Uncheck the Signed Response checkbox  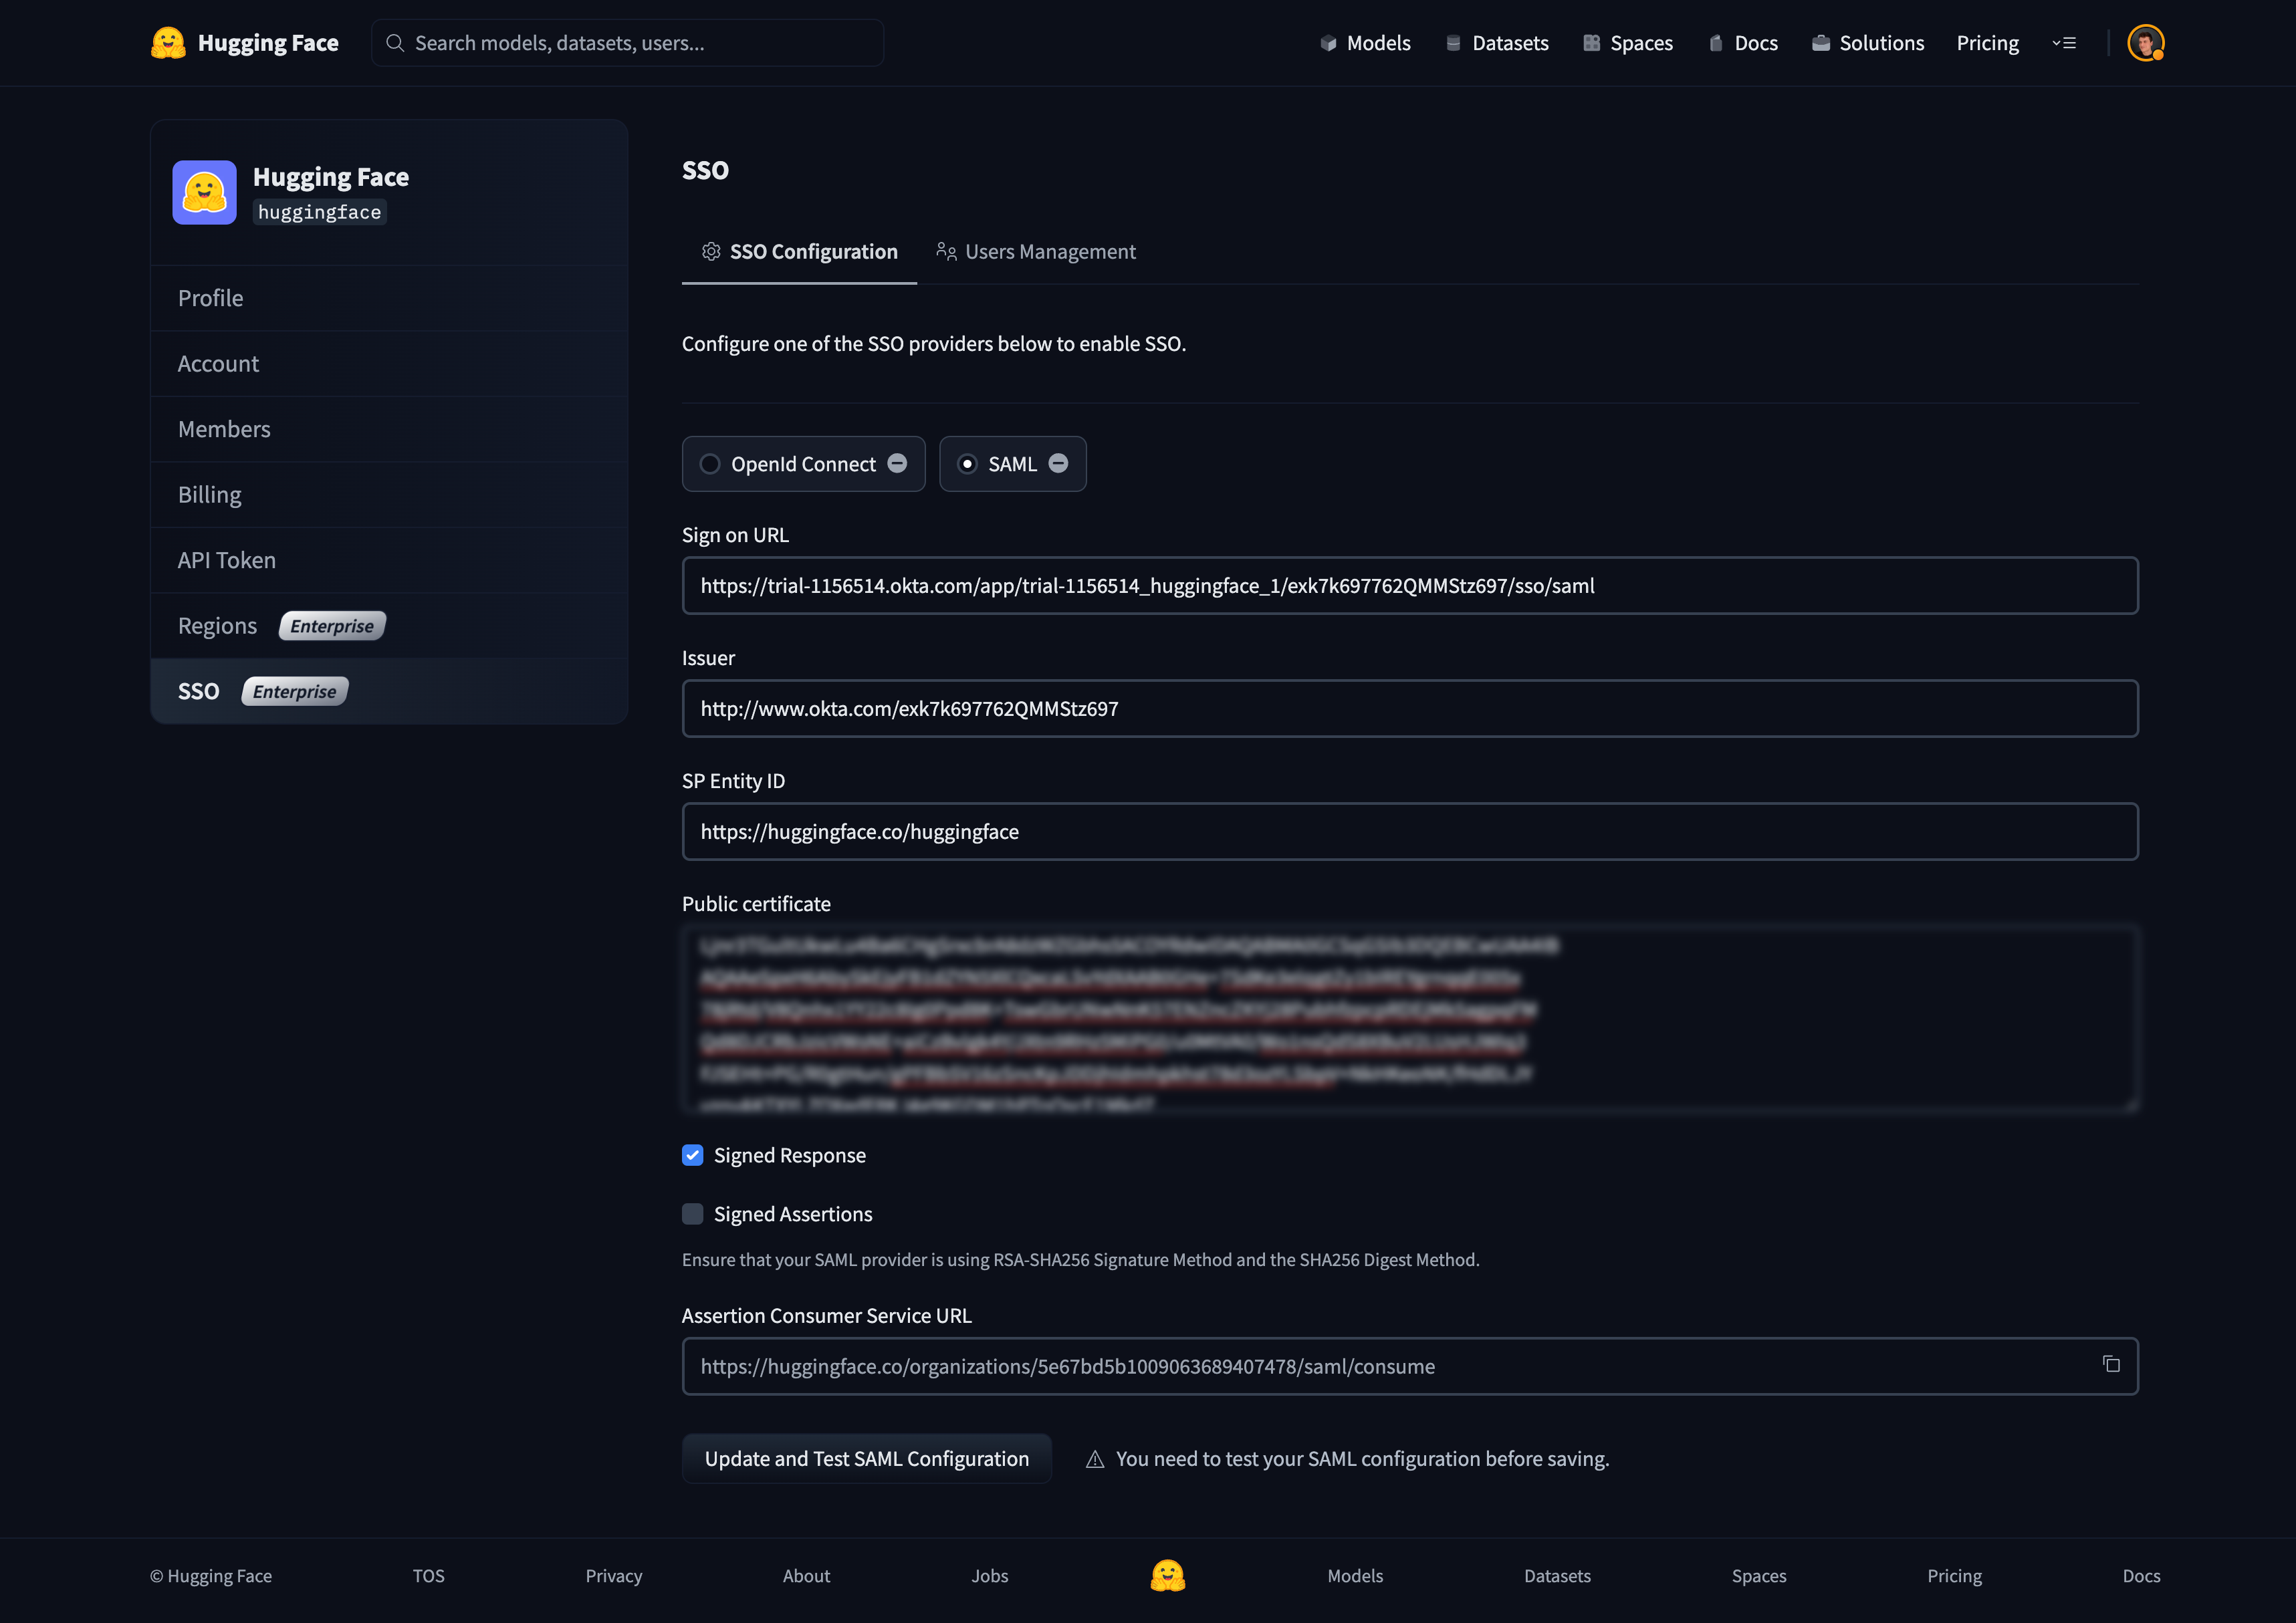[x=692, y=1155]
